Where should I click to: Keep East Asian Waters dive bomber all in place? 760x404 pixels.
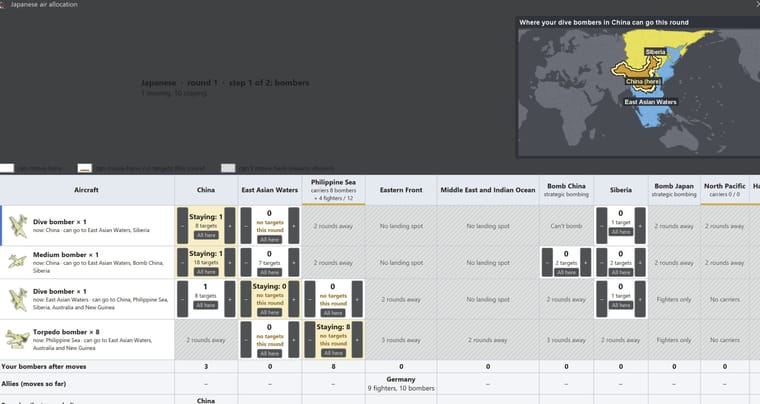pos(269,312)
